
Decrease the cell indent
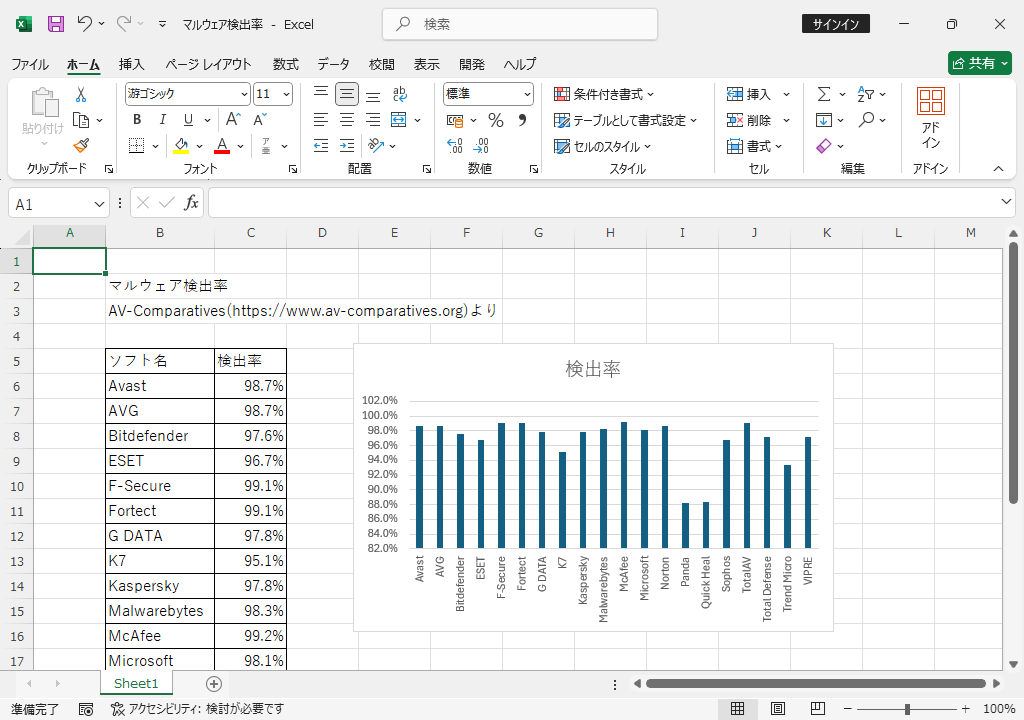(x=321, y=146)
